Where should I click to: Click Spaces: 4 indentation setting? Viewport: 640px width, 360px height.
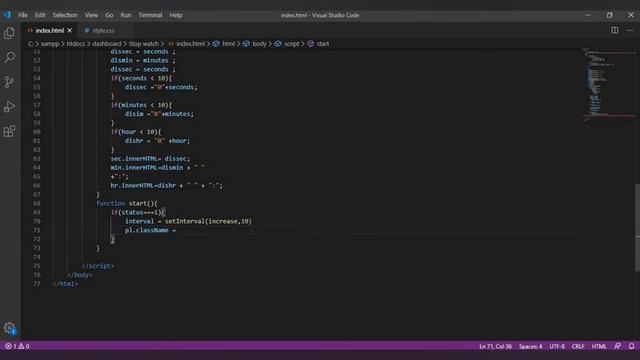(x=531, y=346)
